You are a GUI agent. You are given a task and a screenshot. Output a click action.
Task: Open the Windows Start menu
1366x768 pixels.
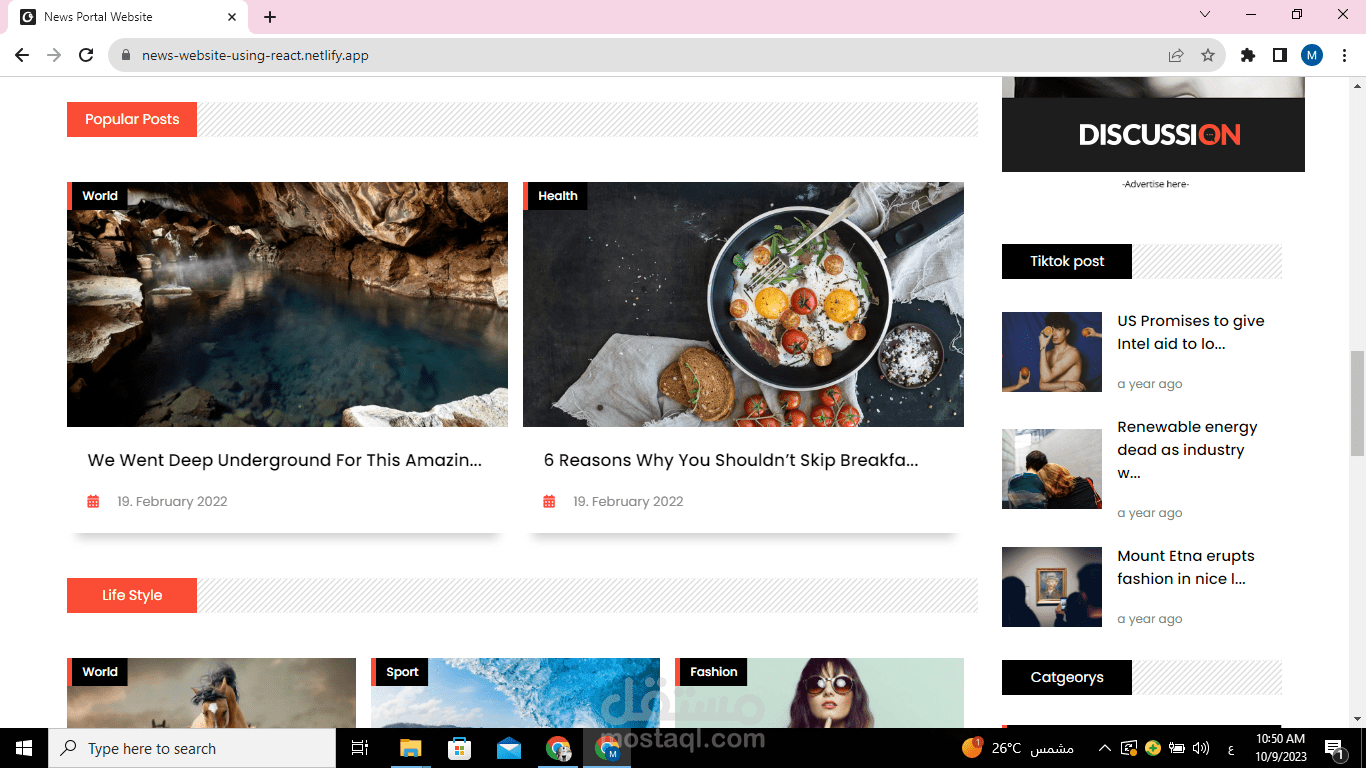pos(24,748)
